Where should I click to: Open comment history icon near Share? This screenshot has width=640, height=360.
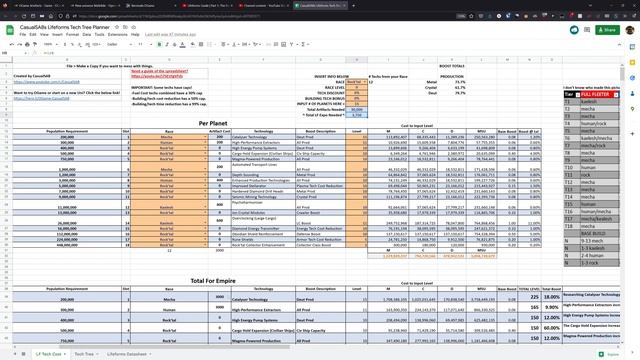click(587, 30)
